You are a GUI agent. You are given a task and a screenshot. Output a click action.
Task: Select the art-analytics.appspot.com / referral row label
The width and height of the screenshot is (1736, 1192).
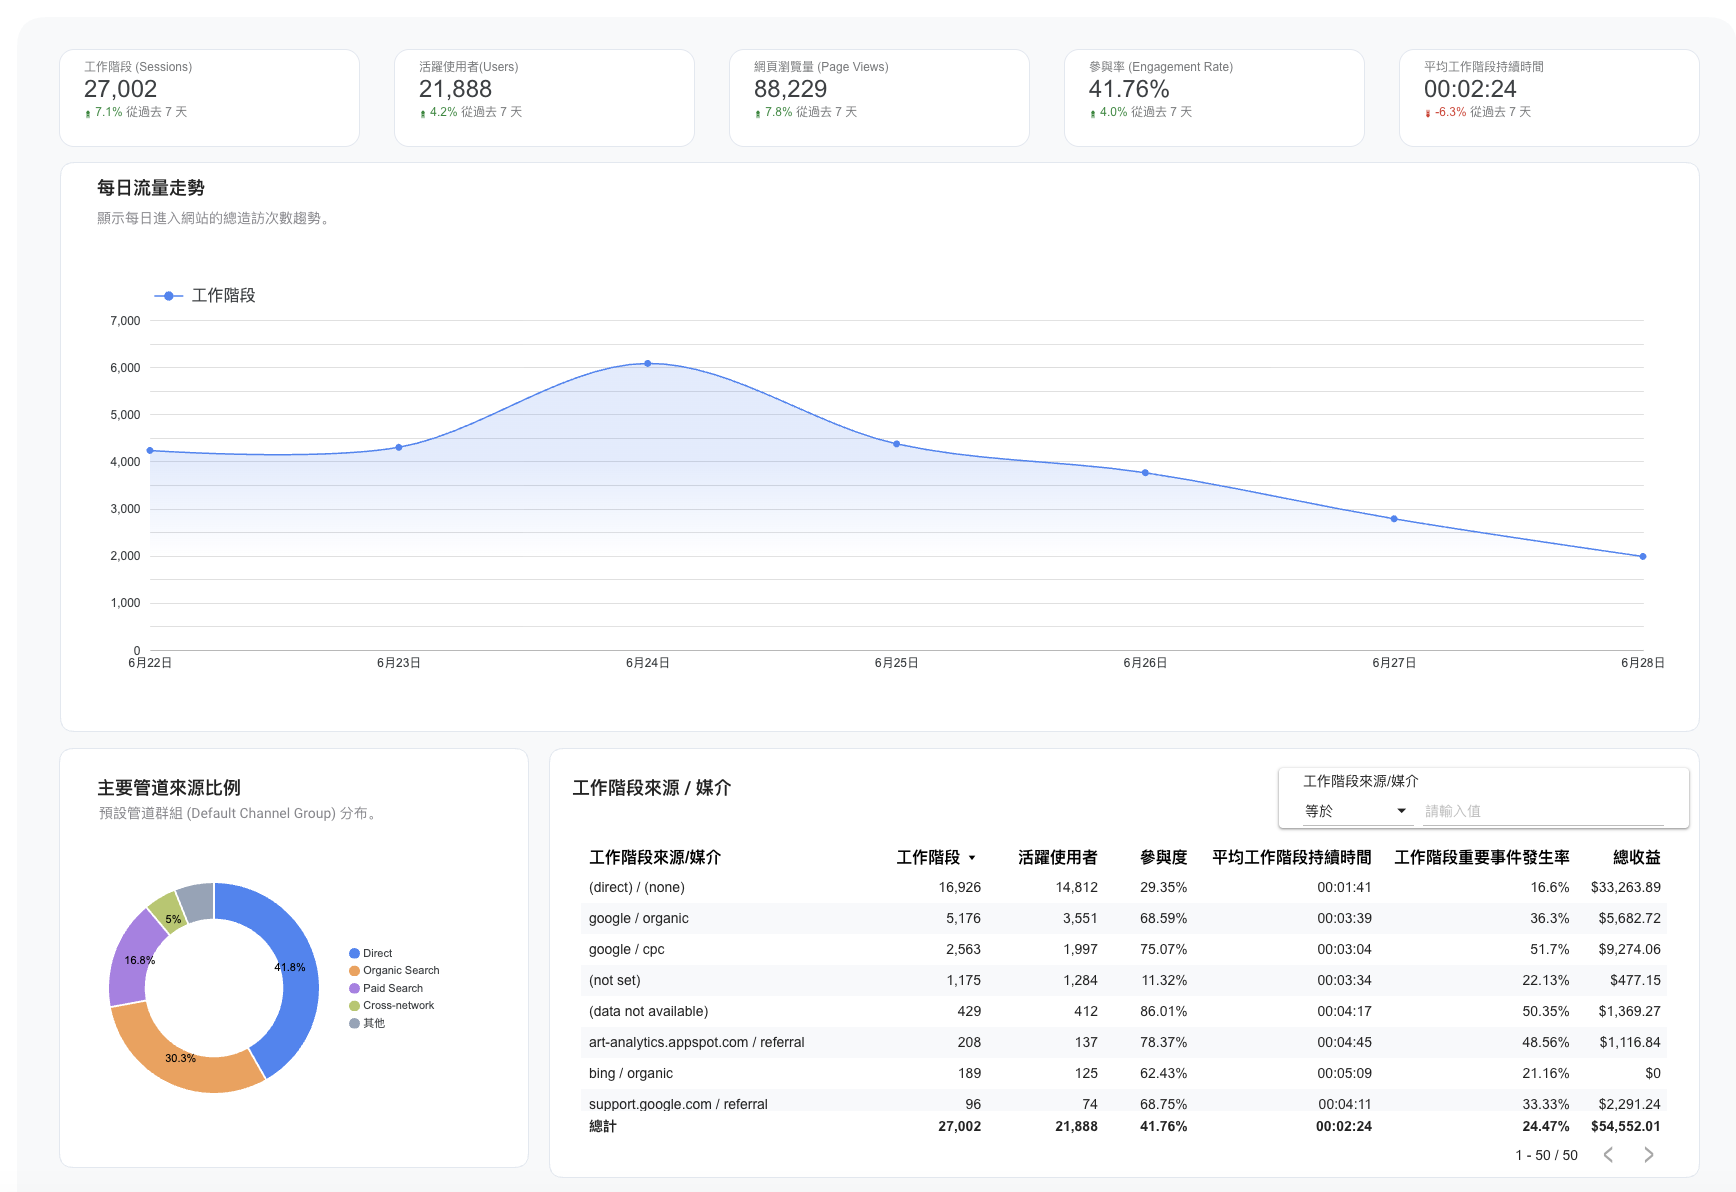697,1042
